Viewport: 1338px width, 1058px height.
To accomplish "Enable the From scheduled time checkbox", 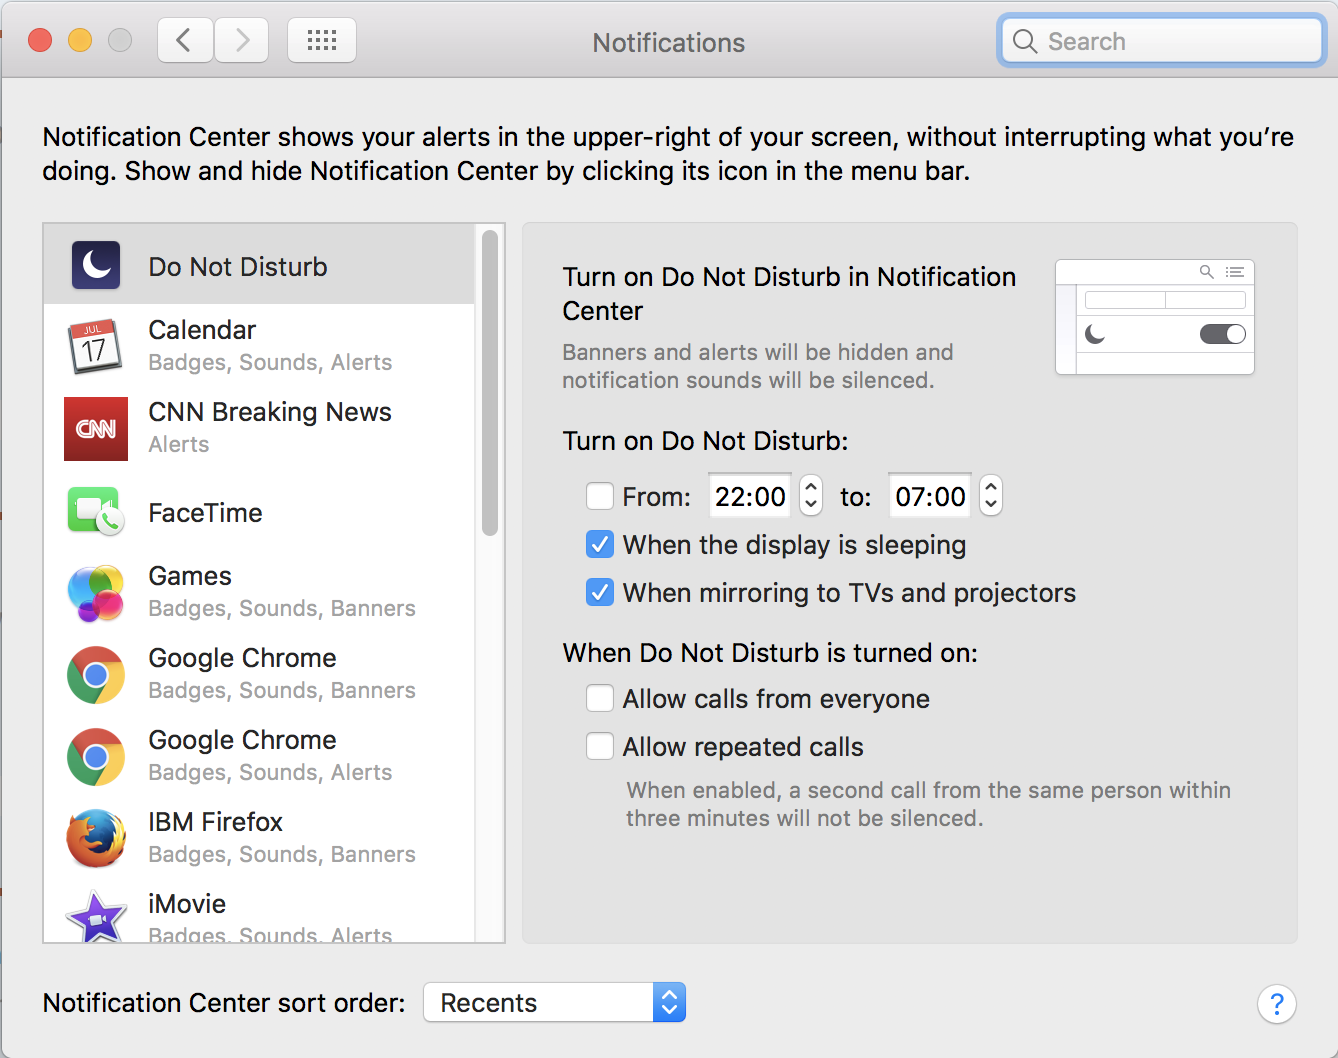I will (x=600, y=497).
